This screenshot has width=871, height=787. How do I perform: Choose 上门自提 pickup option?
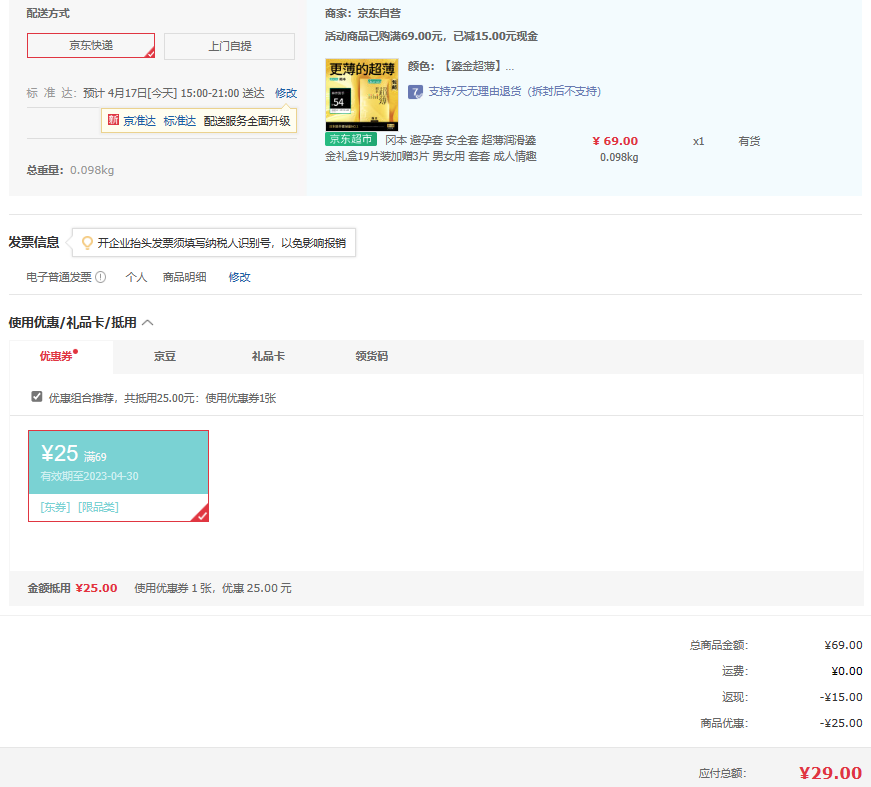(x=229, y=46)
